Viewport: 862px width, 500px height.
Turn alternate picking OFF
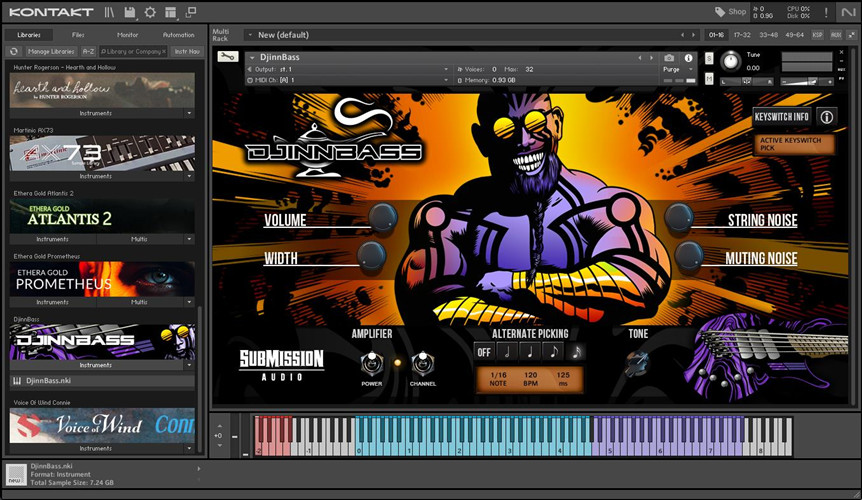484,352
